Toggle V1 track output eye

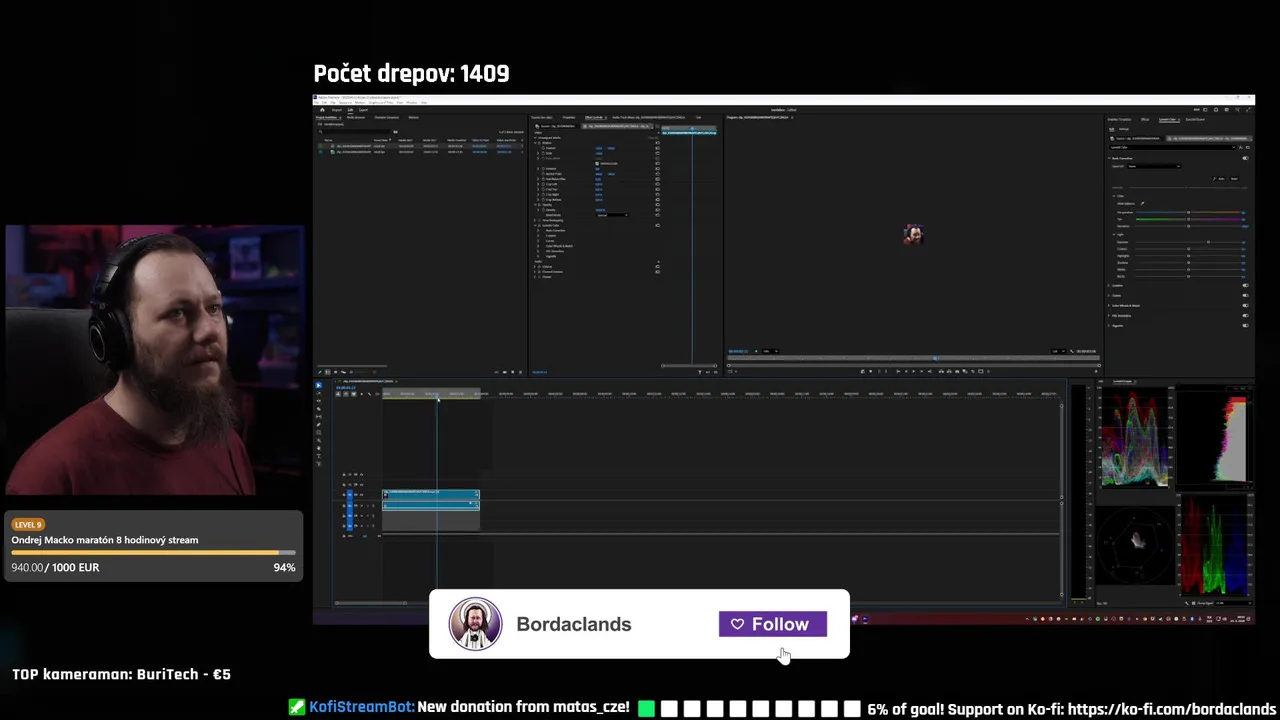click(x=361, y=495)
